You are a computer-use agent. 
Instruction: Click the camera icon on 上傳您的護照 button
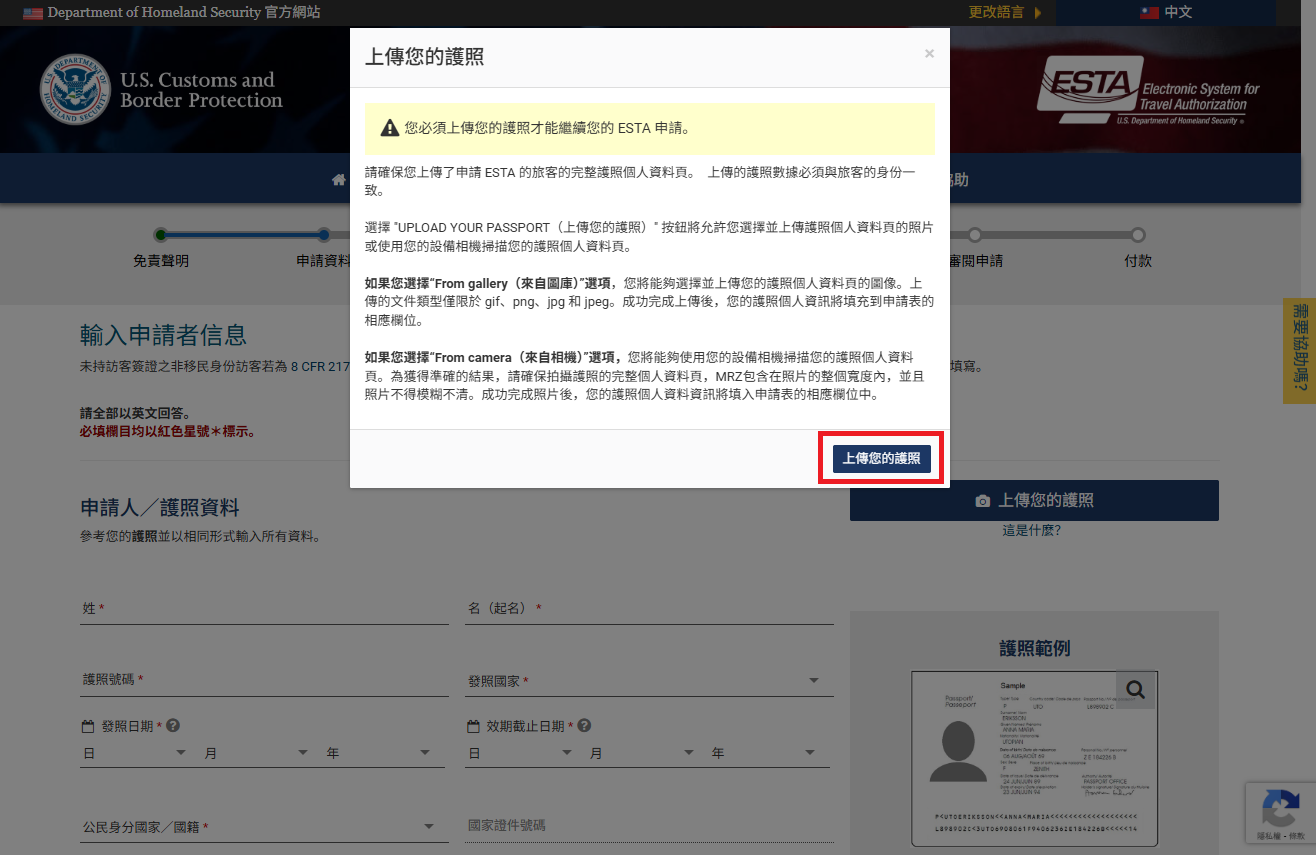[981, 500]
